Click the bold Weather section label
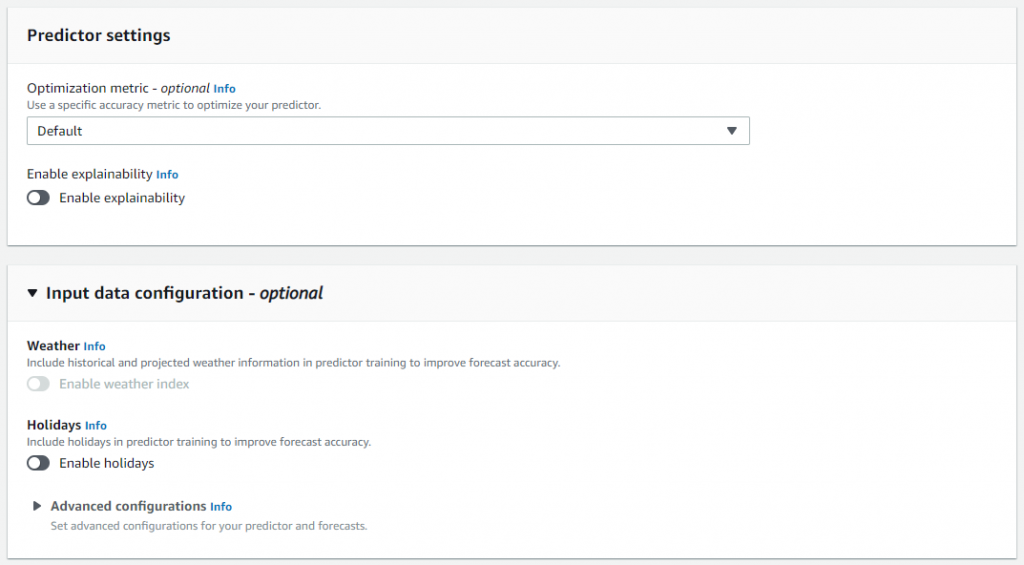 click(53, 346)
